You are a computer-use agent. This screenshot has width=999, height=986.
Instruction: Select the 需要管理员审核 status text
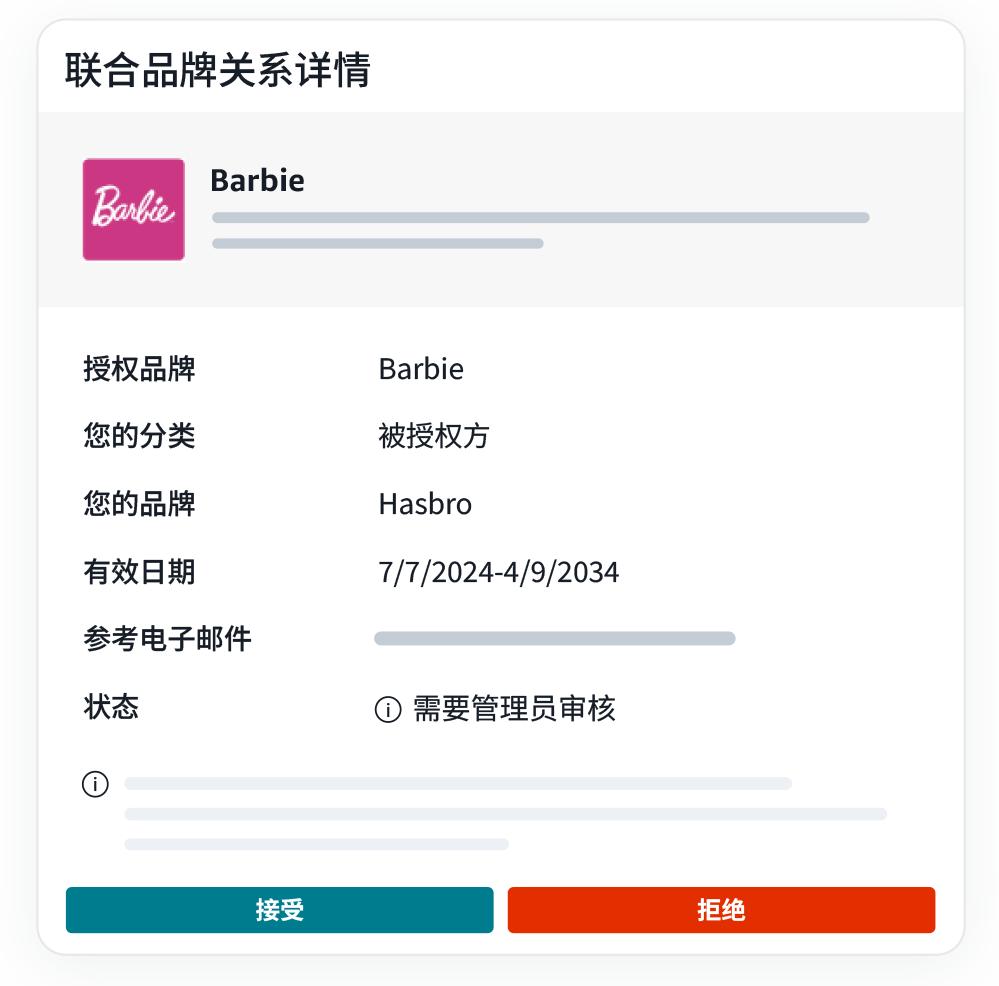click(x=514, y=709)
